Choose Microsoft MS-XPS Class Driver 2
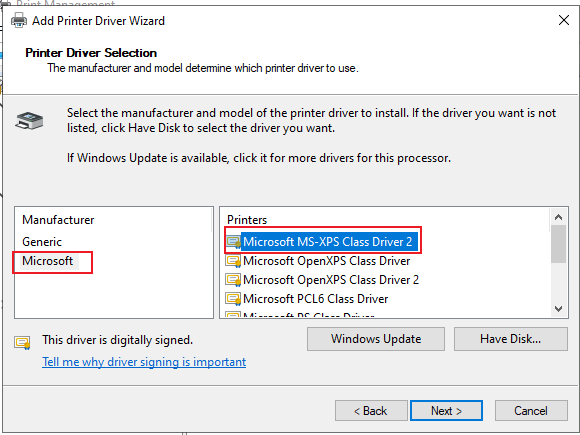Screen dimensions: 580x435 [x=327, y=242]
